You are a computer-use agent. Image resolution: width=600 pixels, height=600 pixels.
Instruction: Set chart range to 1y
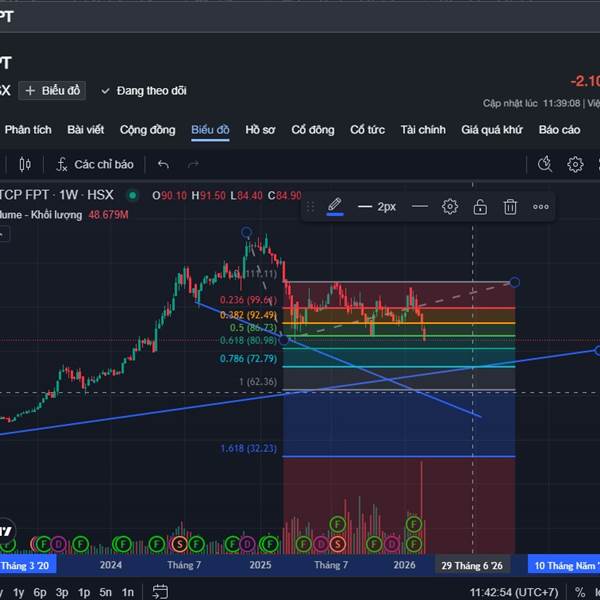pos(18,592)
